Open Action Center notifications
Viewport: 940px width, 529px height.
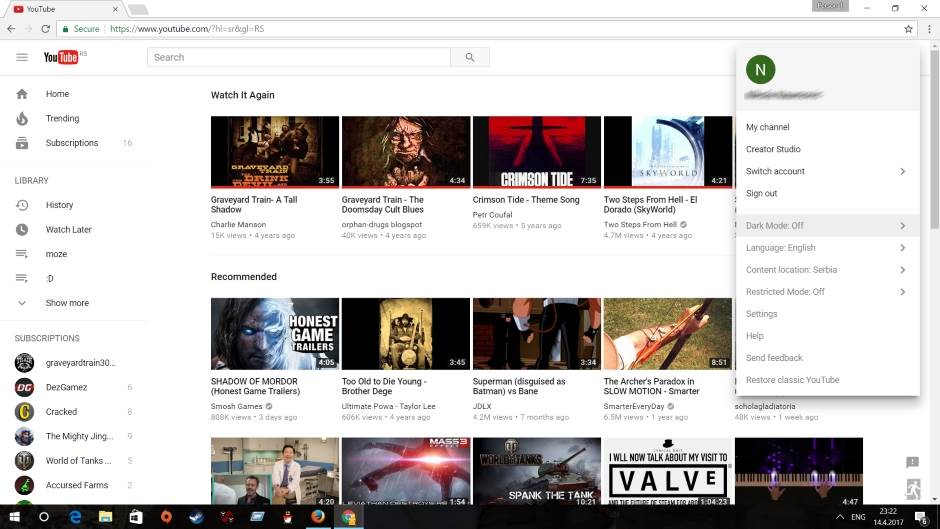[x=921, y=516]
